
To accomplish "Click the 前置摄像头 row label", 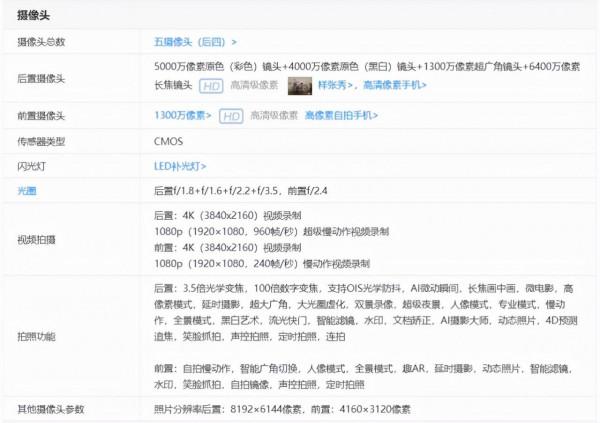I will pyautogui.click(x=41, y=116).
